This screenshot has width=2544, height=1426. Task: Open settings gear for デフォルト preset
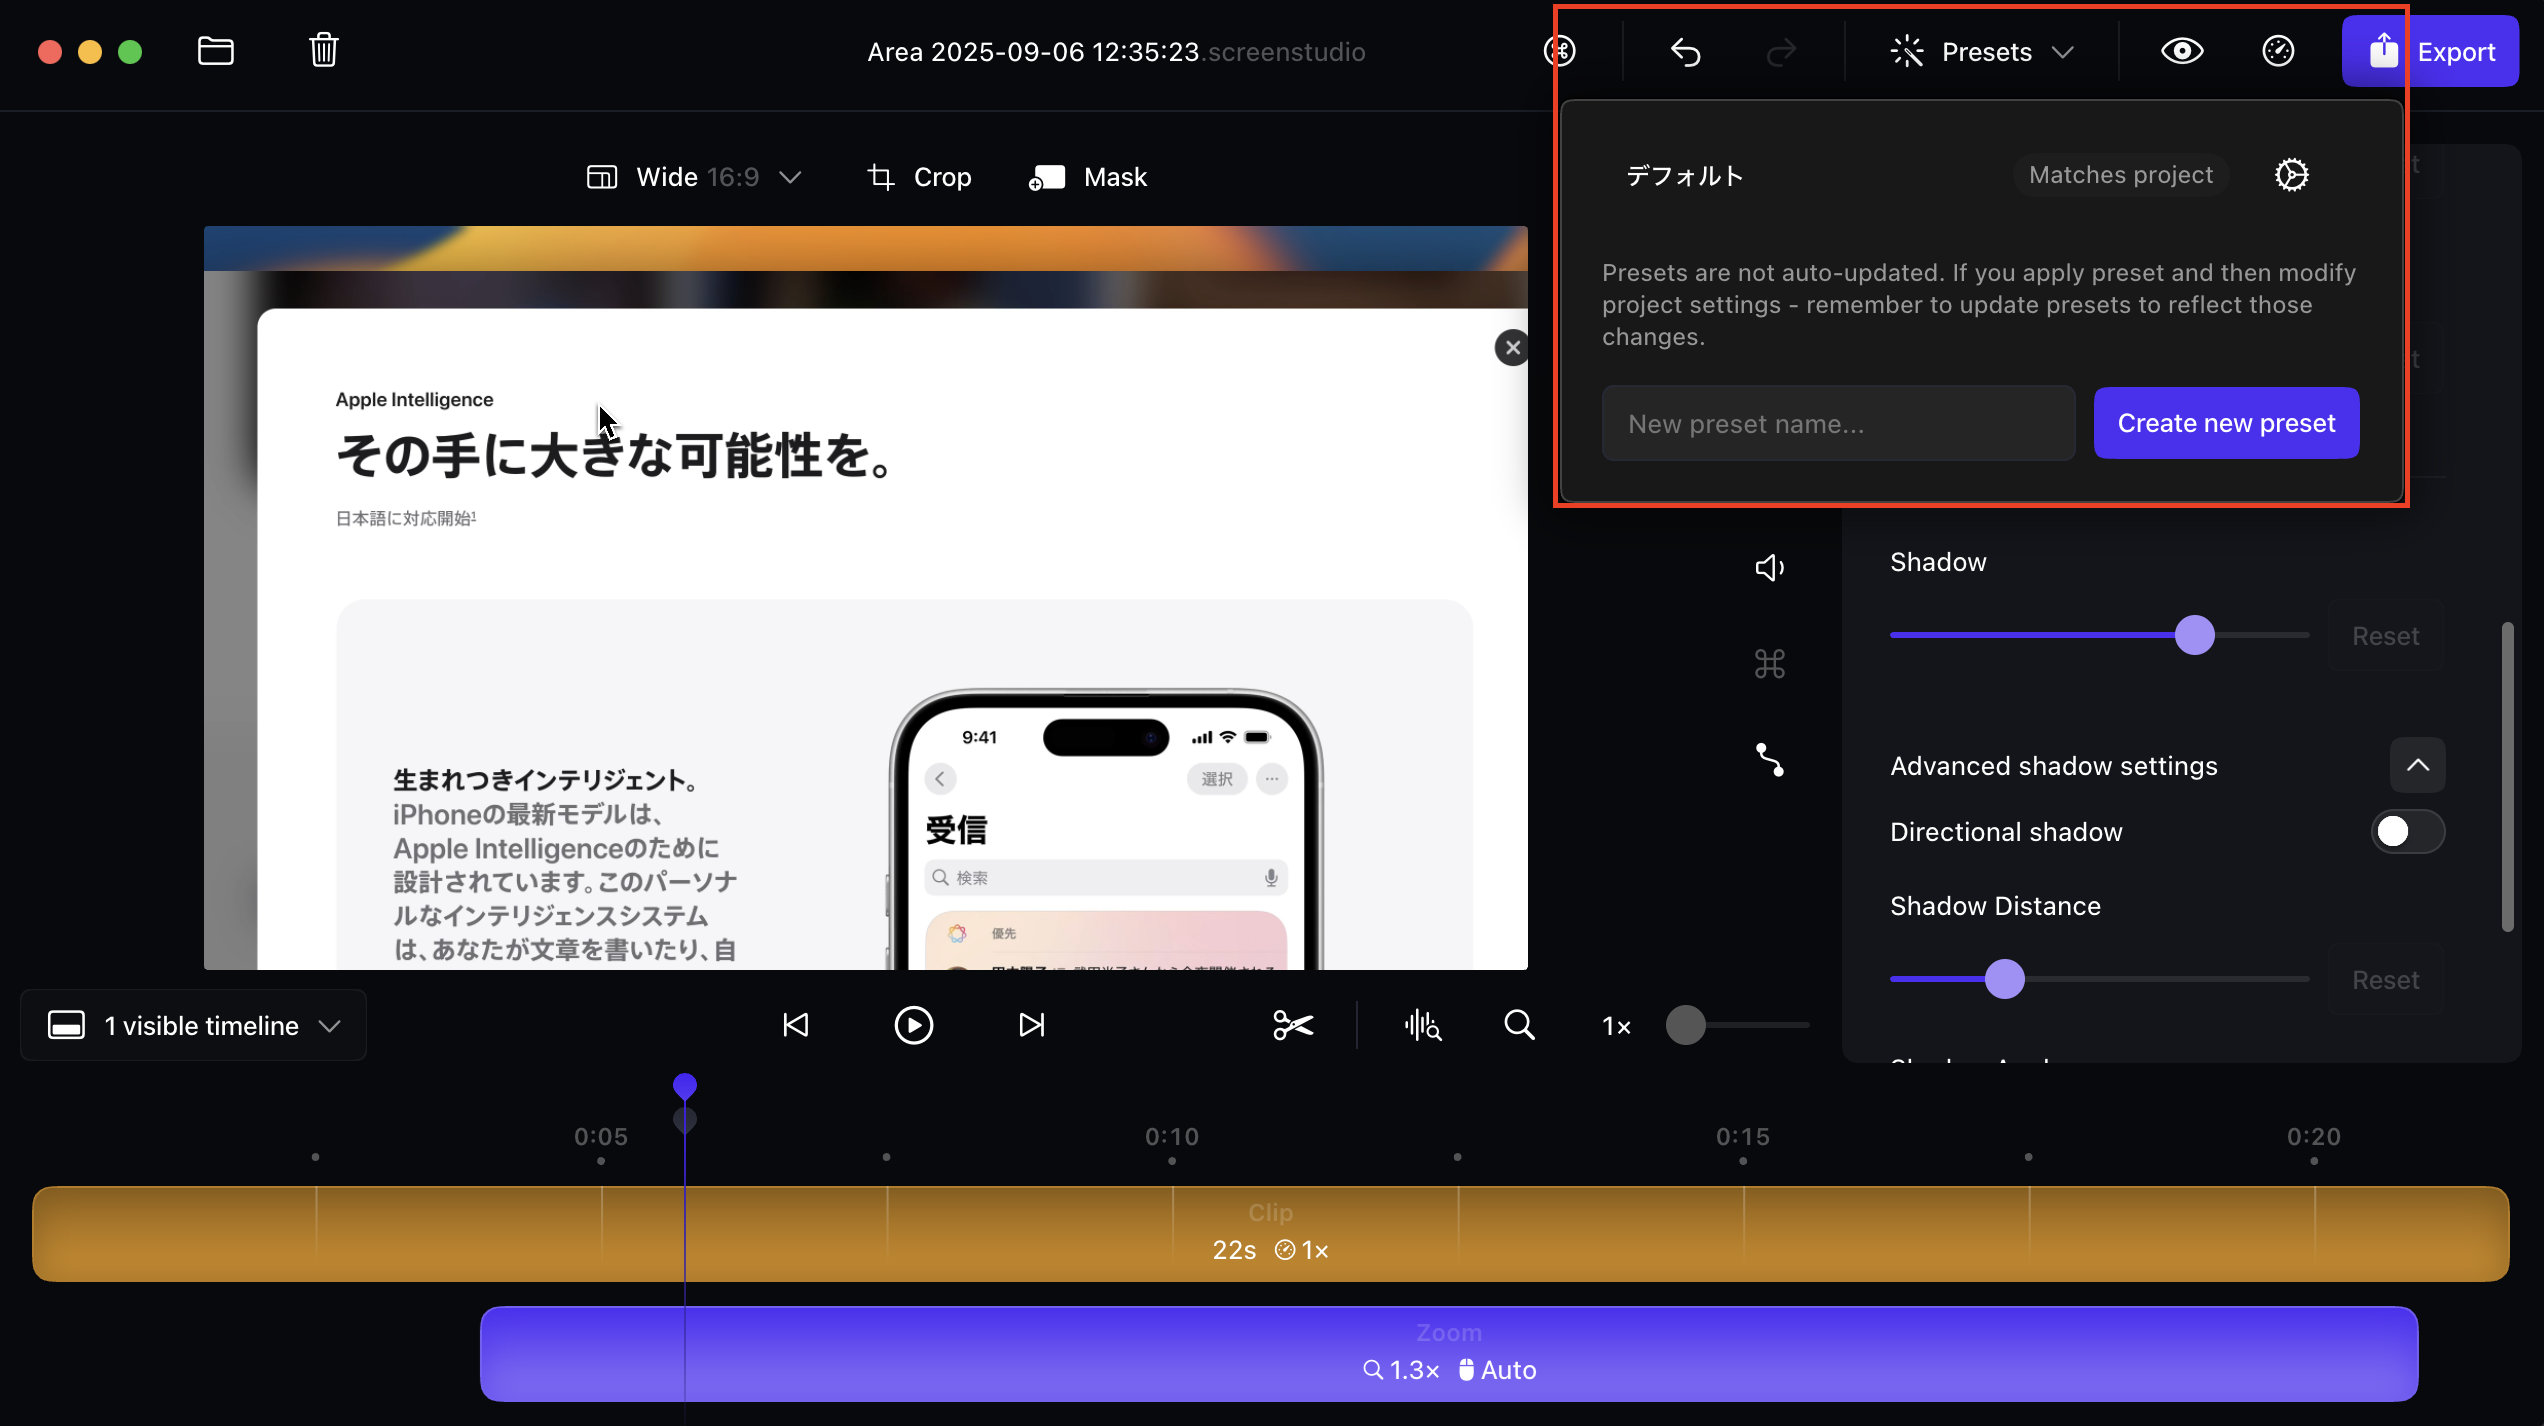[2291, 175]
